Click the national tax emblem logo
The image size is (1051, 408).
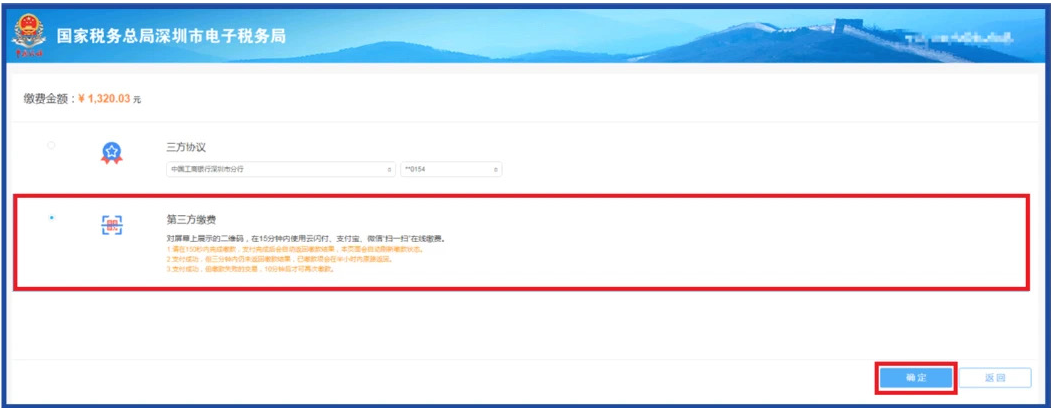[x=28, y=36]
